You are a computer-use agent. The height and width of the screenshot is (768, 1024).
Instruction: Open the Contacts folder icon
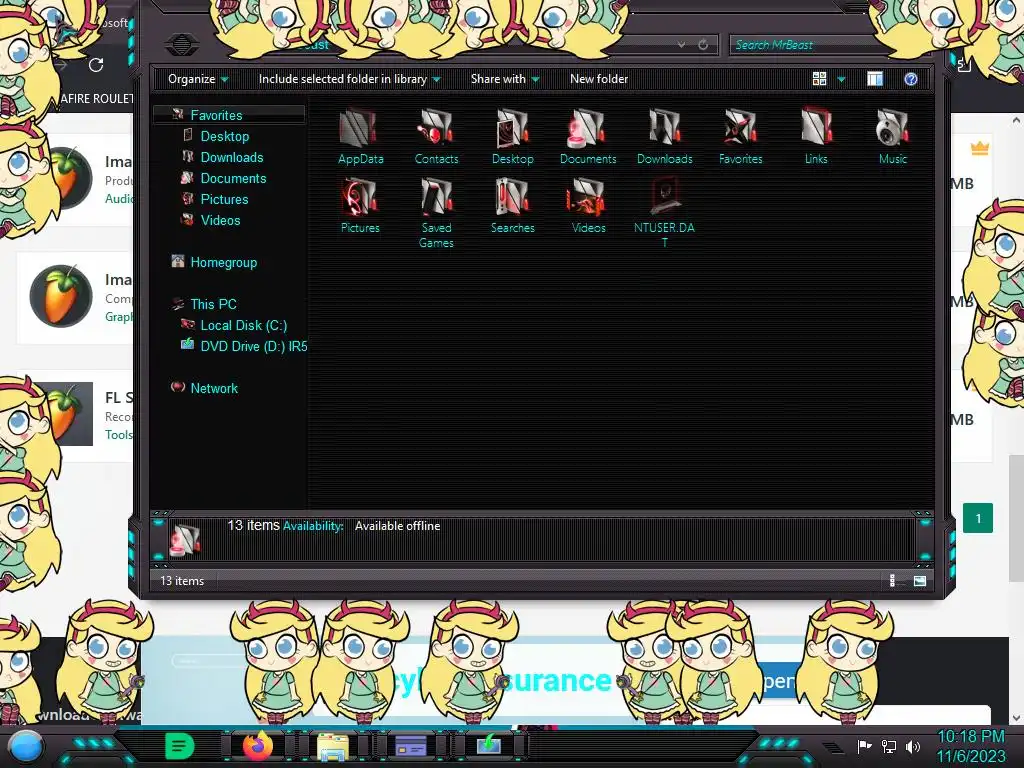(x=436, y=128)
